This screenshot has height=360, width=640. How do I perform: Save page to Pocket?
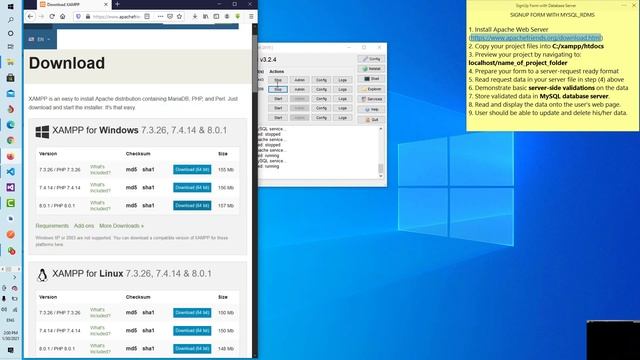[x=170, y=16]
